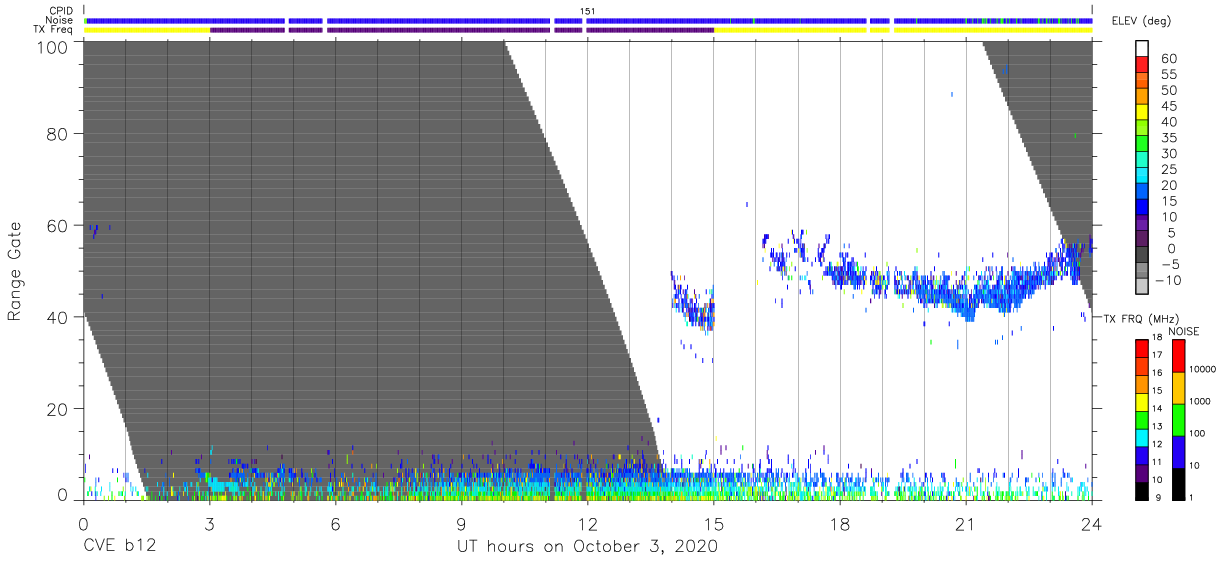Screen dimensions: 1228x567
Task: Click the '45' elevation colorbar label
Action: (x=1168, y=106)
